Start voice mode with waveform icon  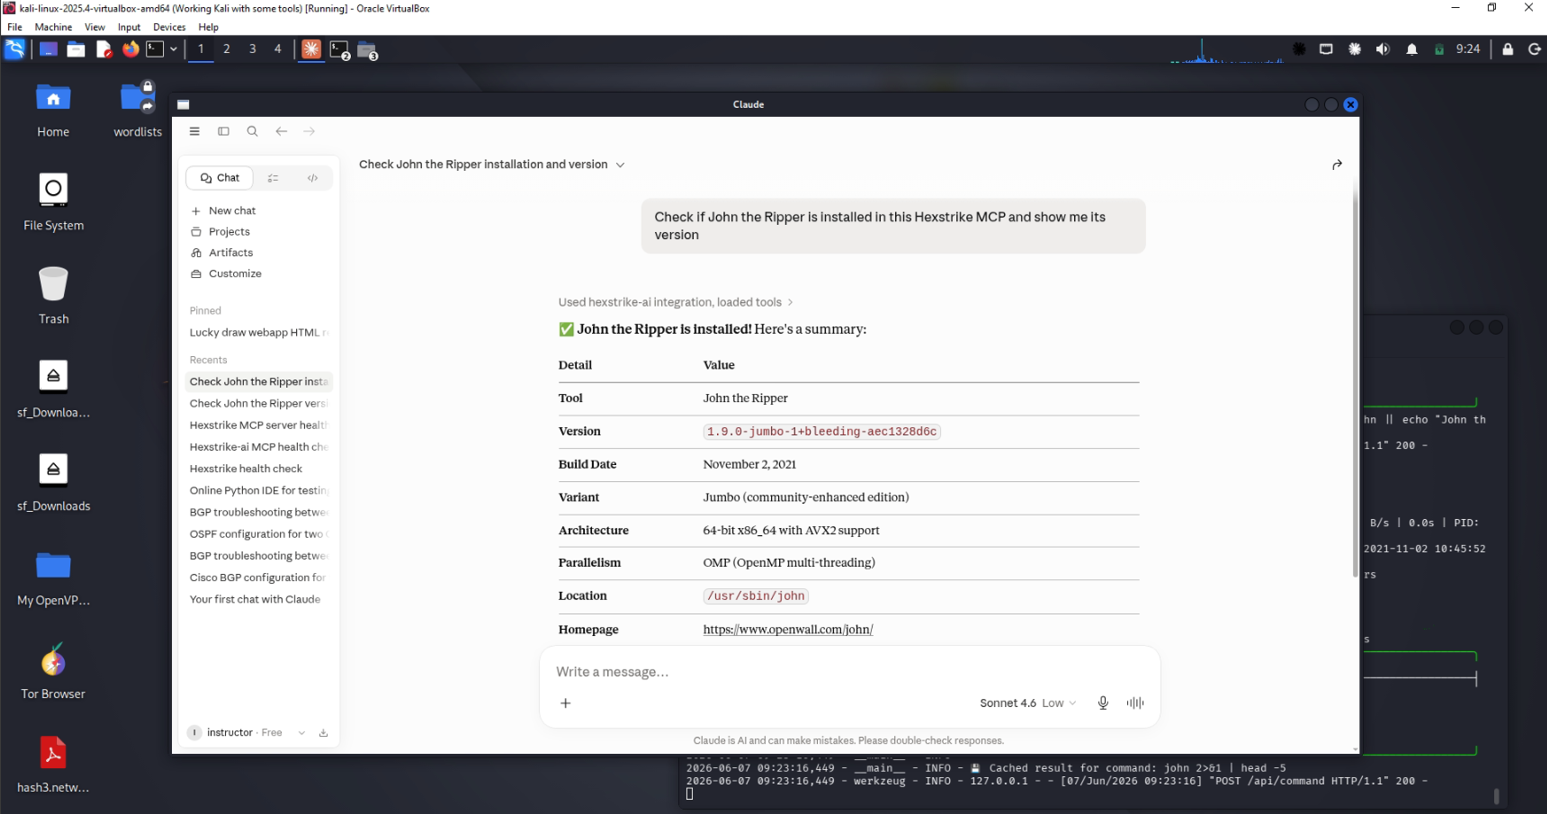coord(1135,703)
